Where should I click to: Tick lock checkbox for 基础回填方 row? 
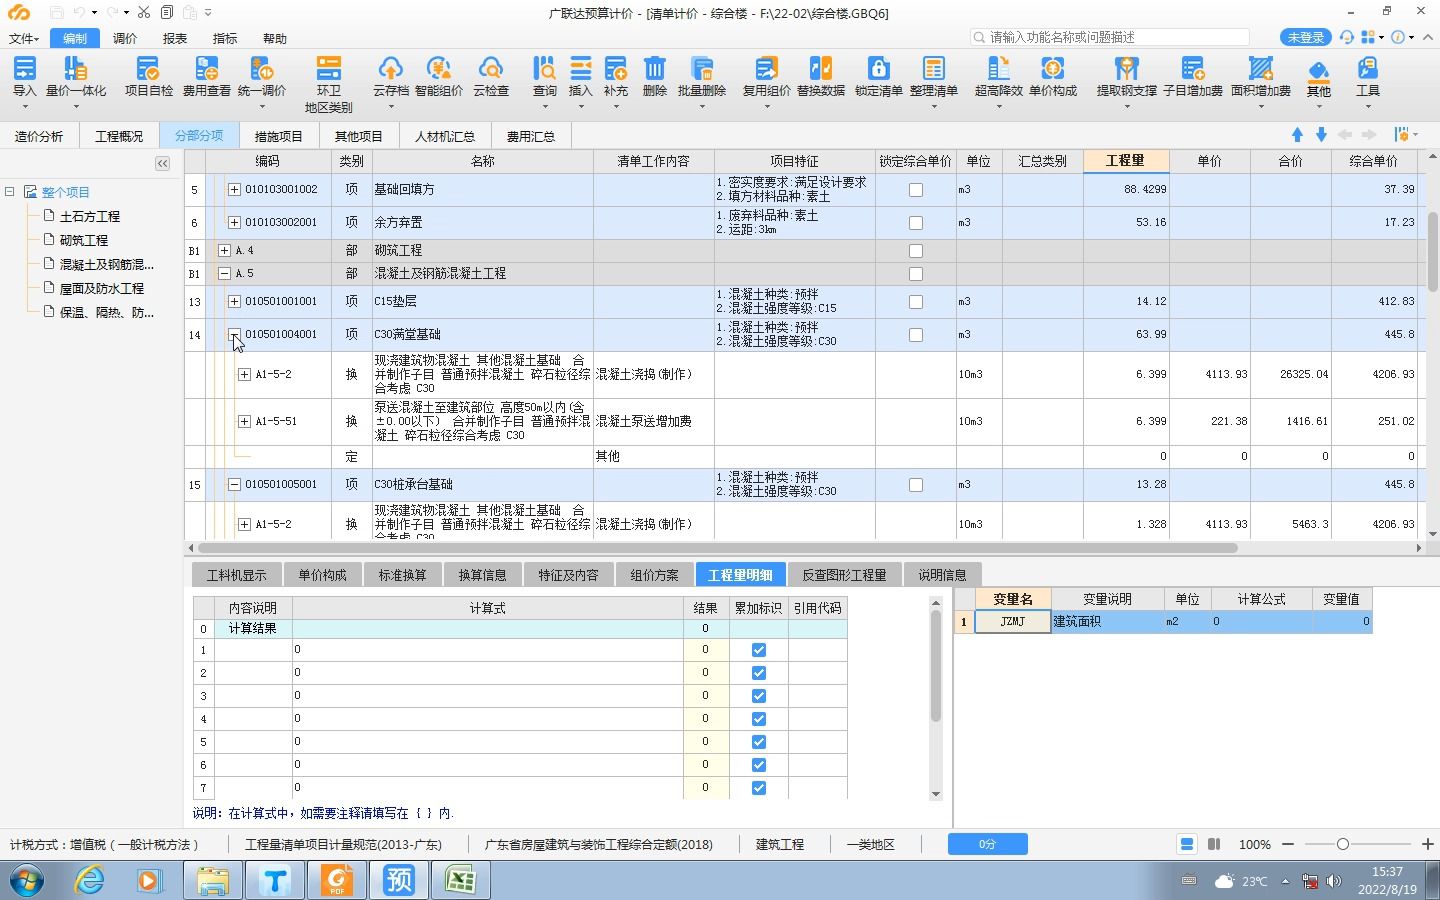(915, 190)
